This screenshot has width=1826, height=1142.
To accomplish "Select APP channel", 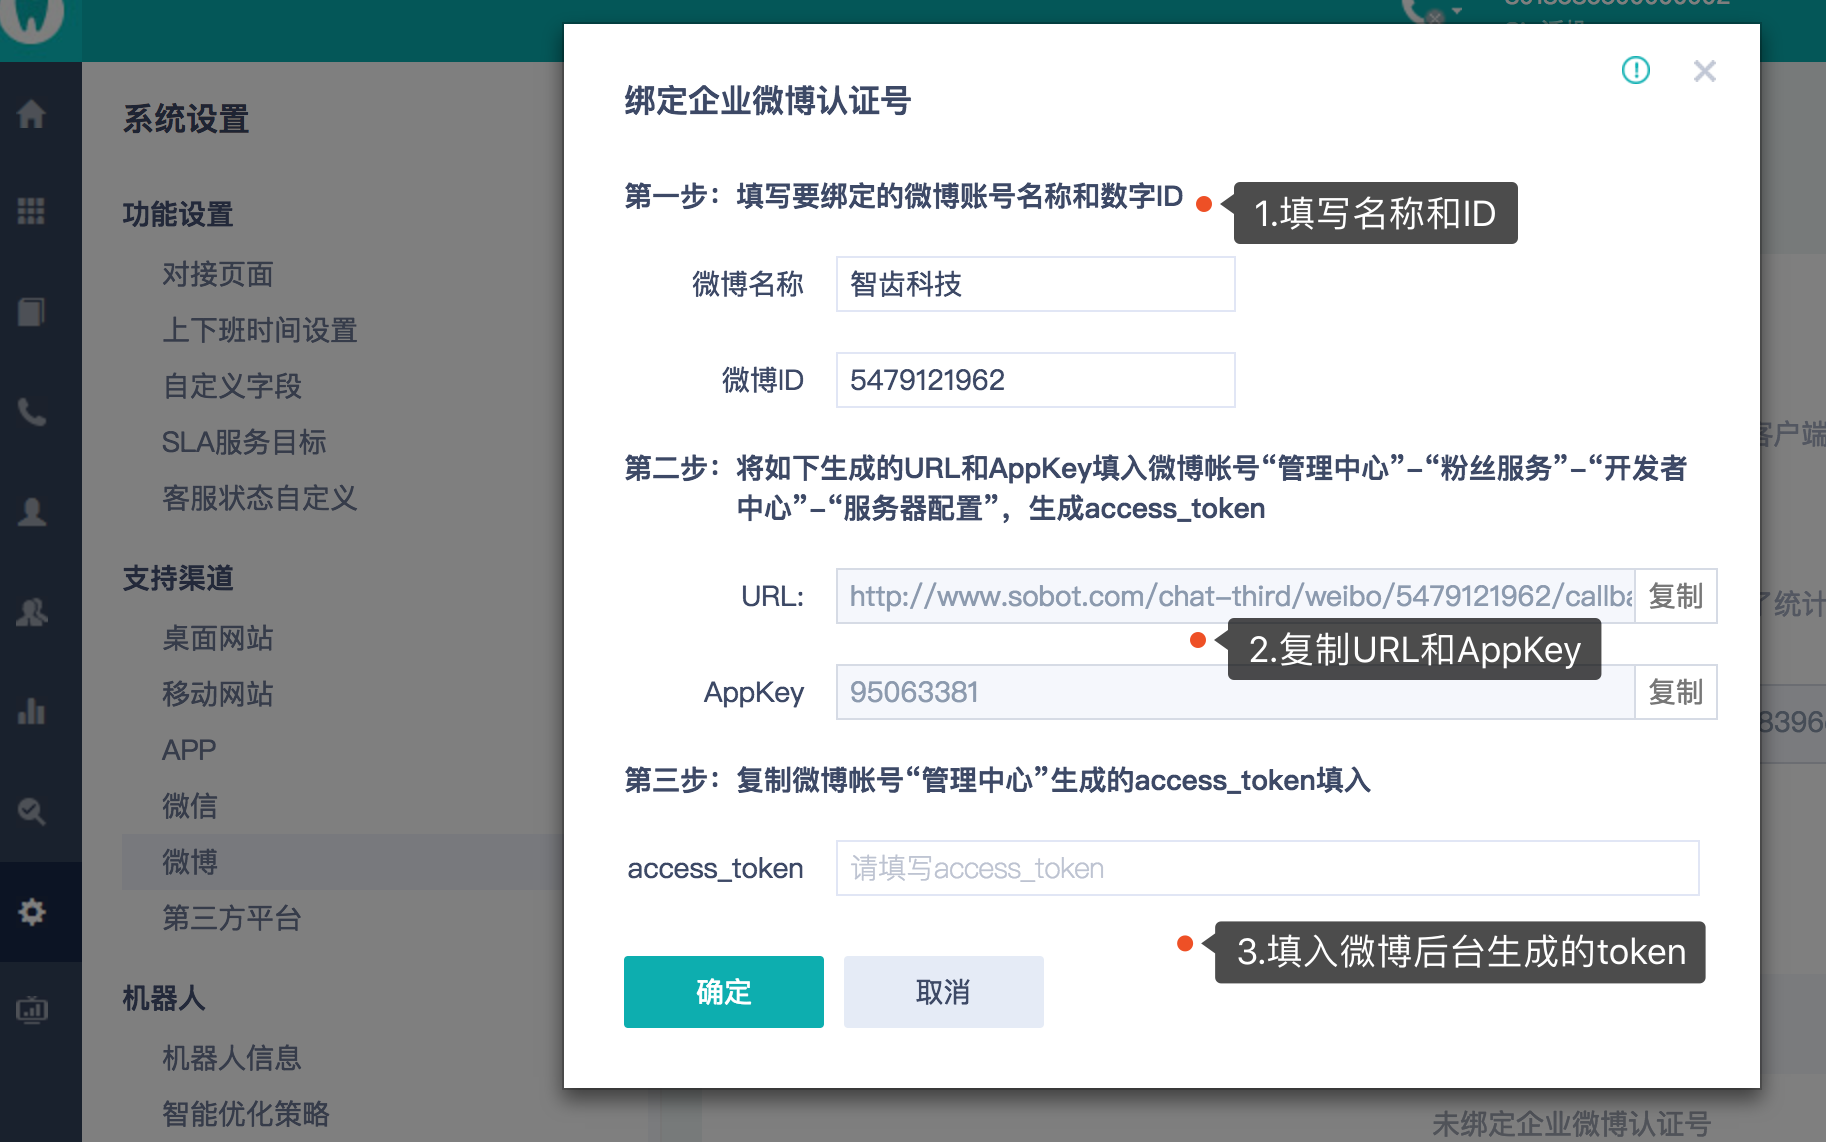I will [x=189, y=750].
